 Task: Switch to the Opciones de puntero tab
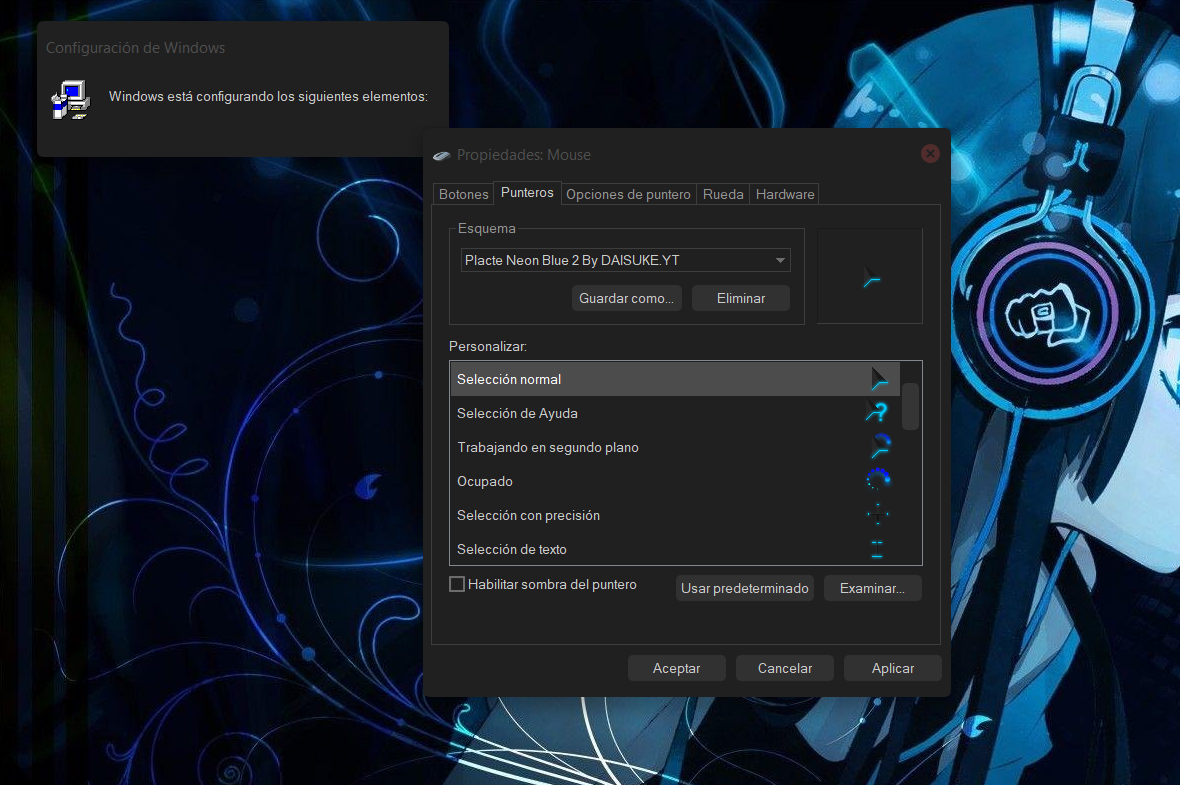point(628,194)
